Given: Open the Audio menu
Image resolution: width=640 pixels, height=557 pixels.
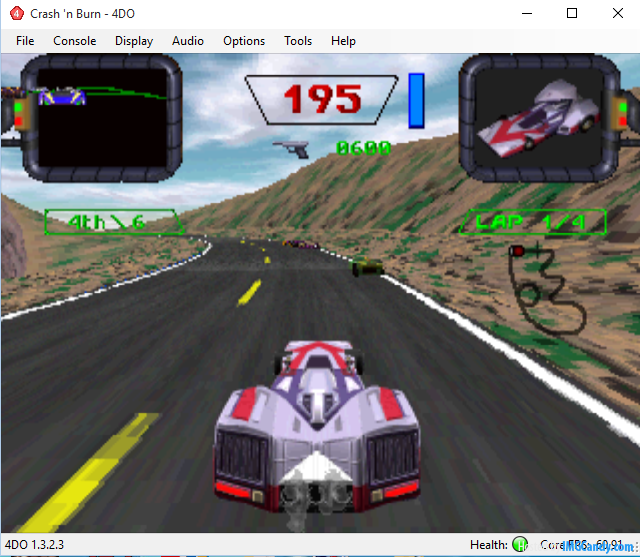Looking at the screenshot, I should [188, 41].
